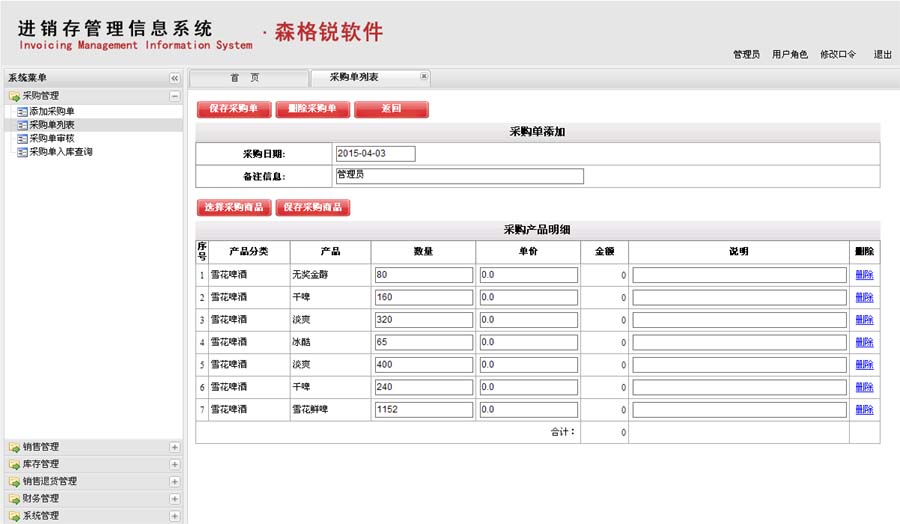900x524 pixels.
Task: Collapse the 系统菜单 sidebar panel
Action: [x=174, y=78]
